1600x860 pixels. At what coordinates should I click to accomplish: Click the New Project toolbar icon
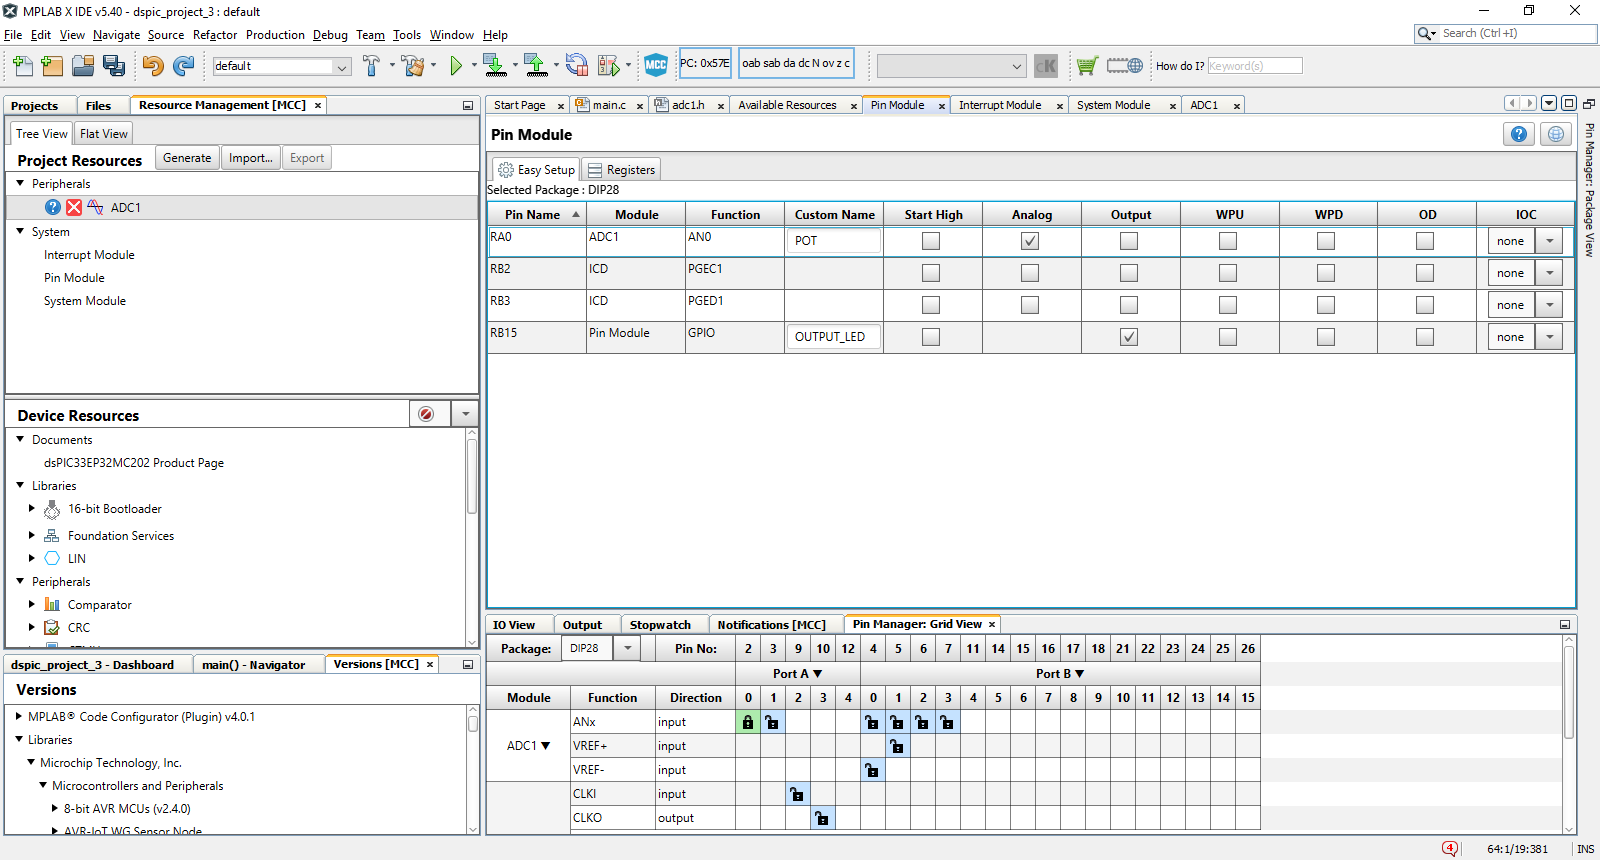[52, 66]
